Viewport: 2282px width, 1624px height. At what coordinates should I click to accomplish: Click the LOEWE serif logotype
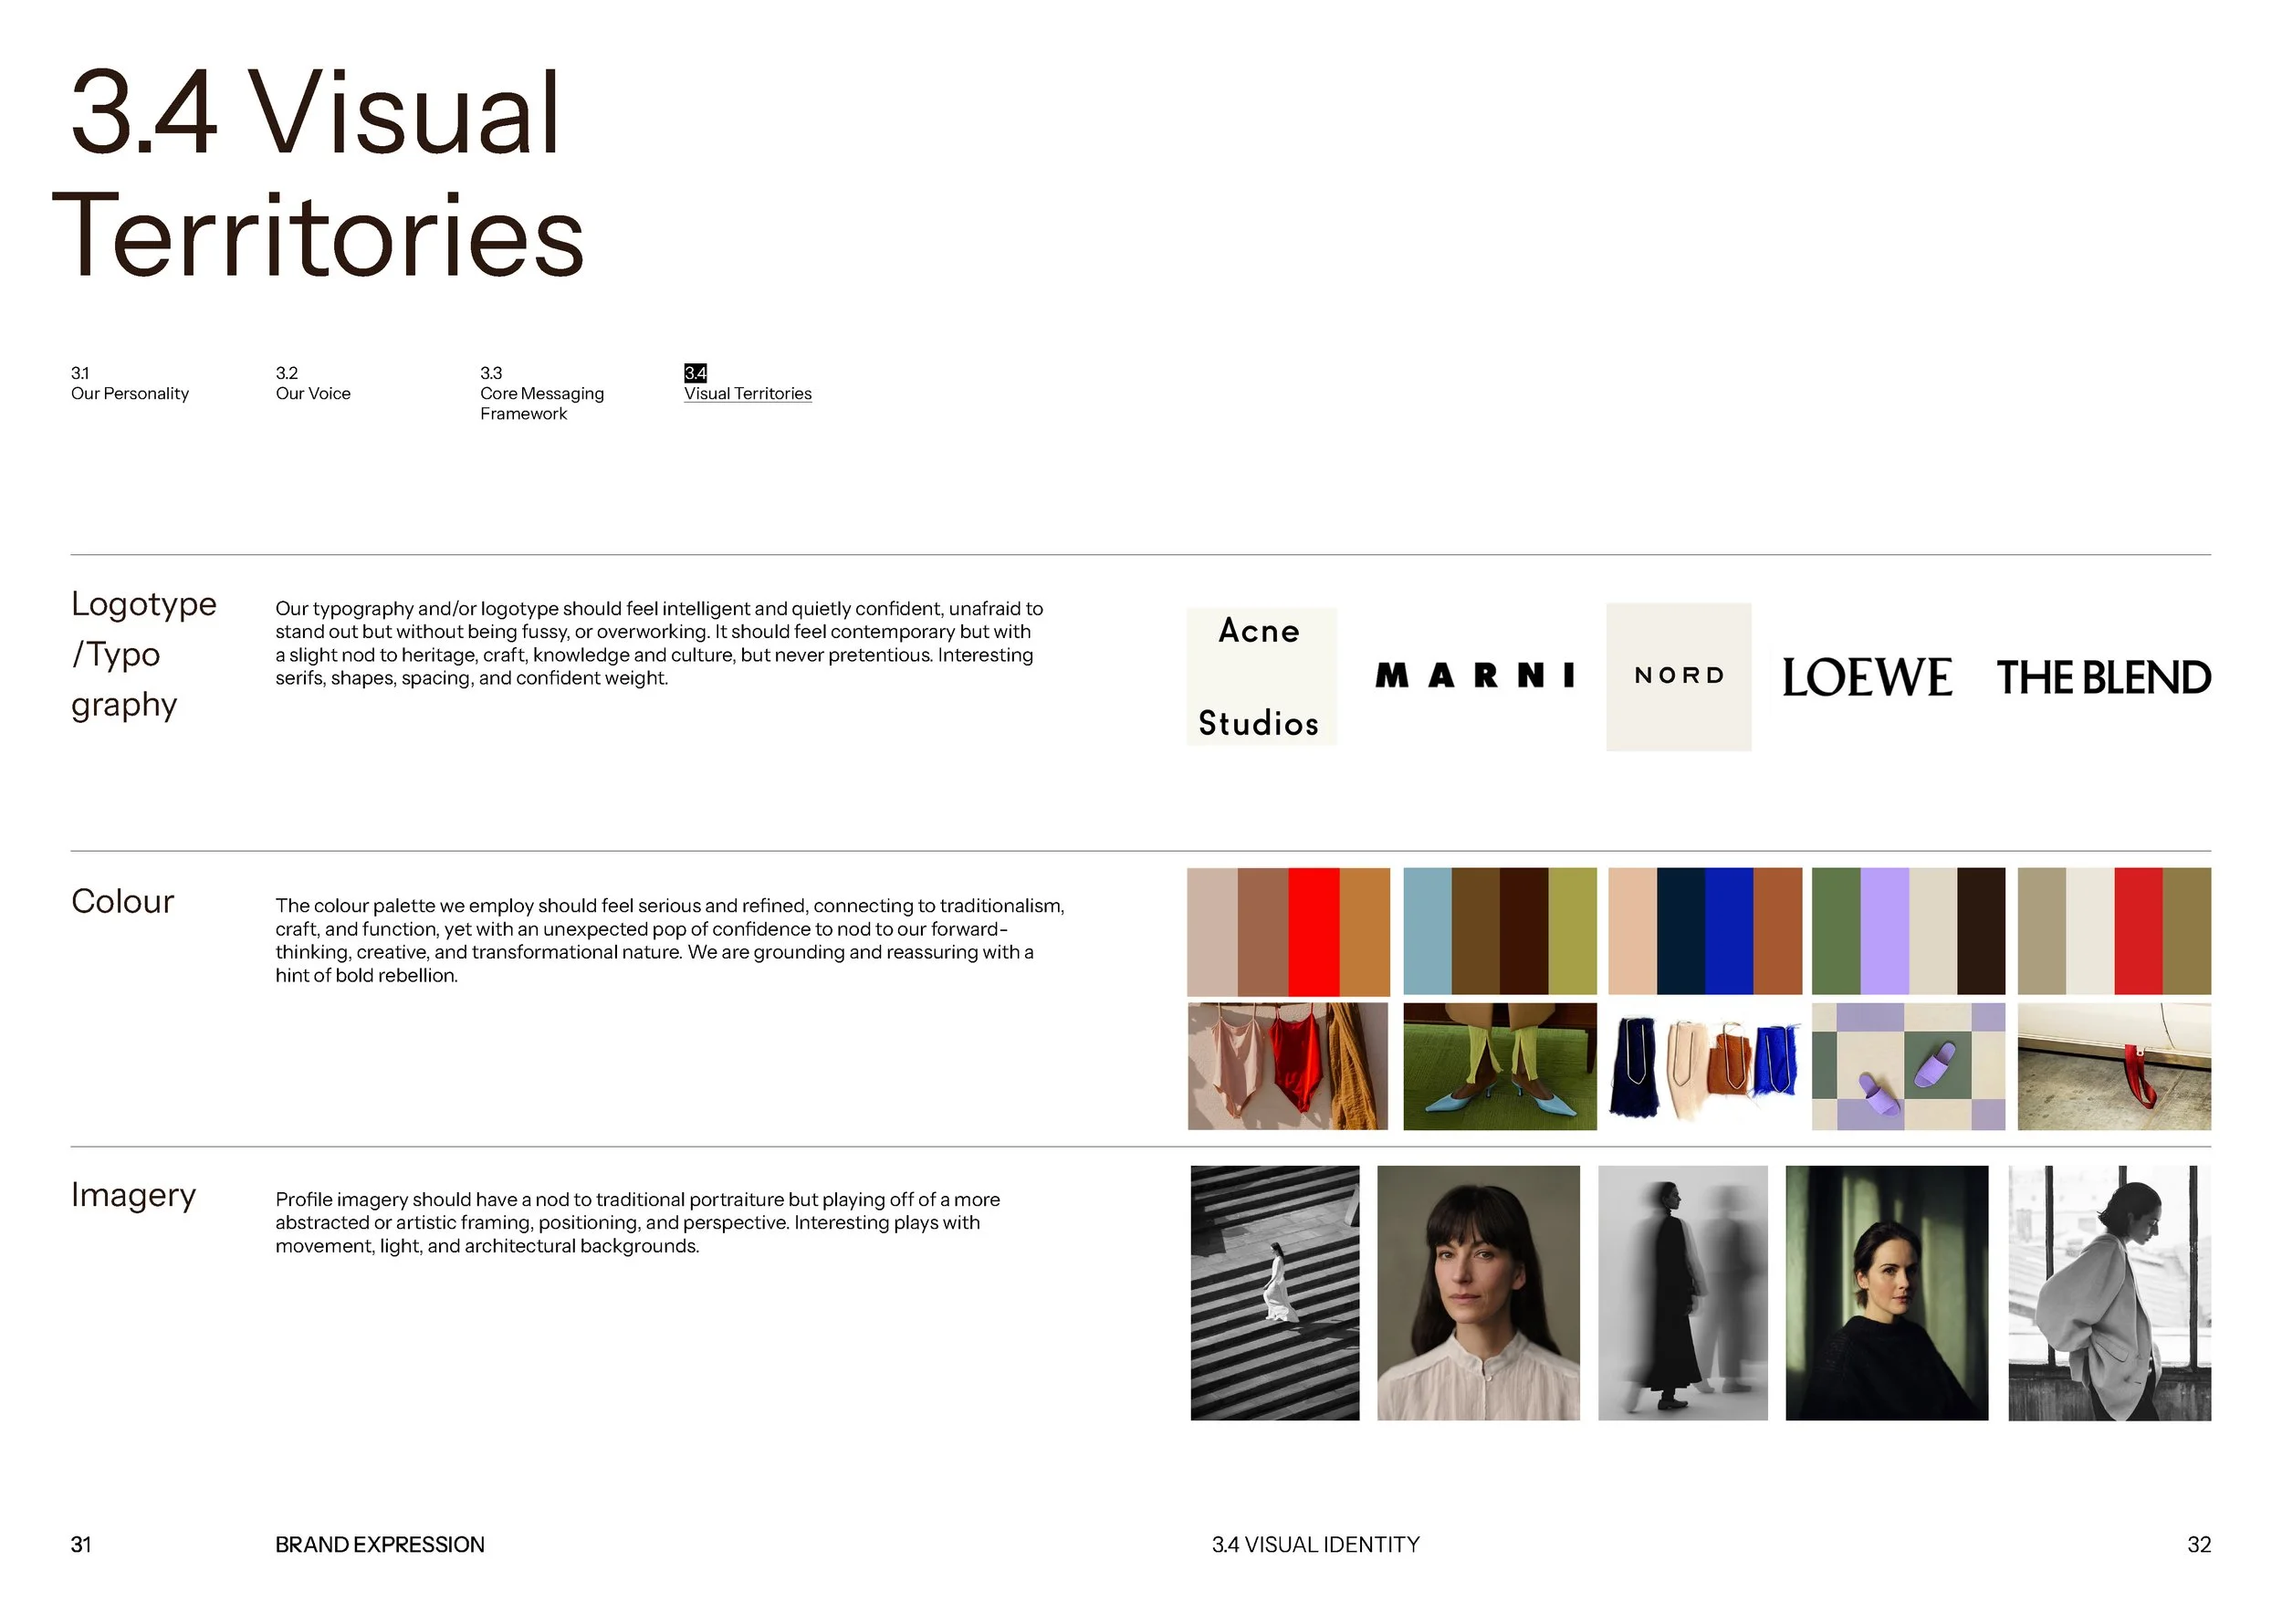click(1866, 678)
